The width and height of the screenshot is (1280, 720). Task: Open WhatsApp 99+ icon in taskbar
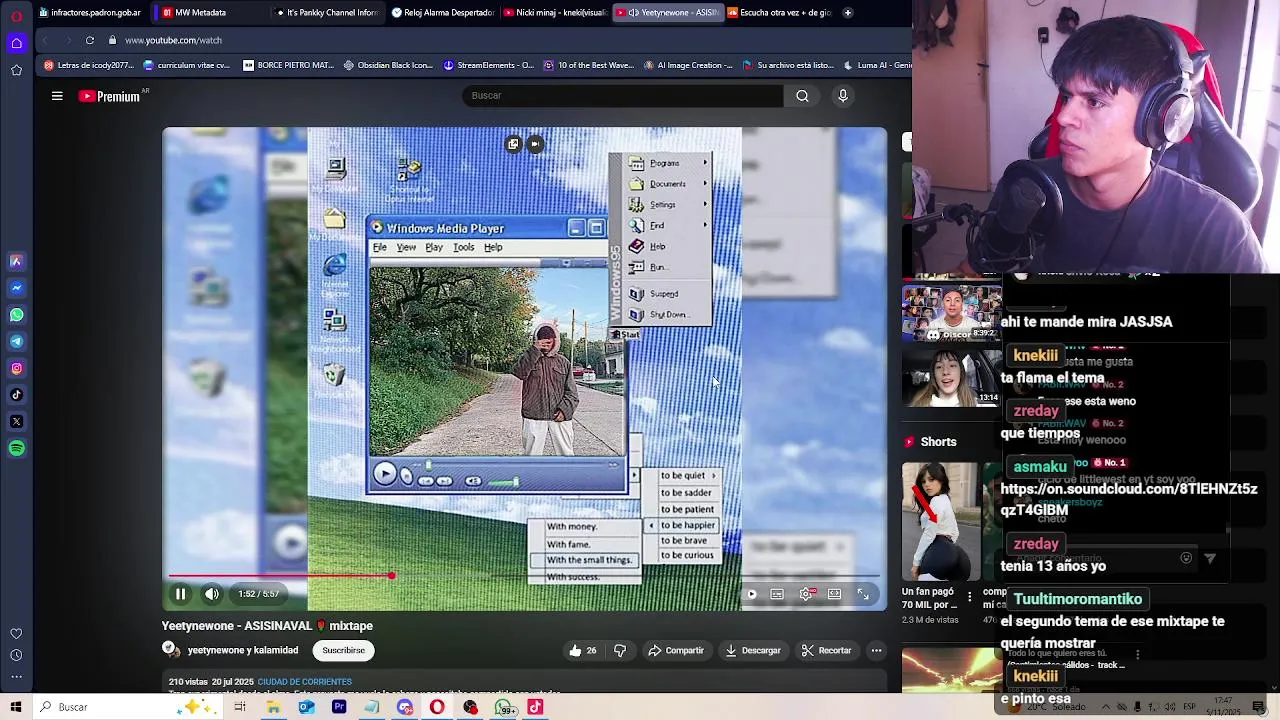(504, 707)
